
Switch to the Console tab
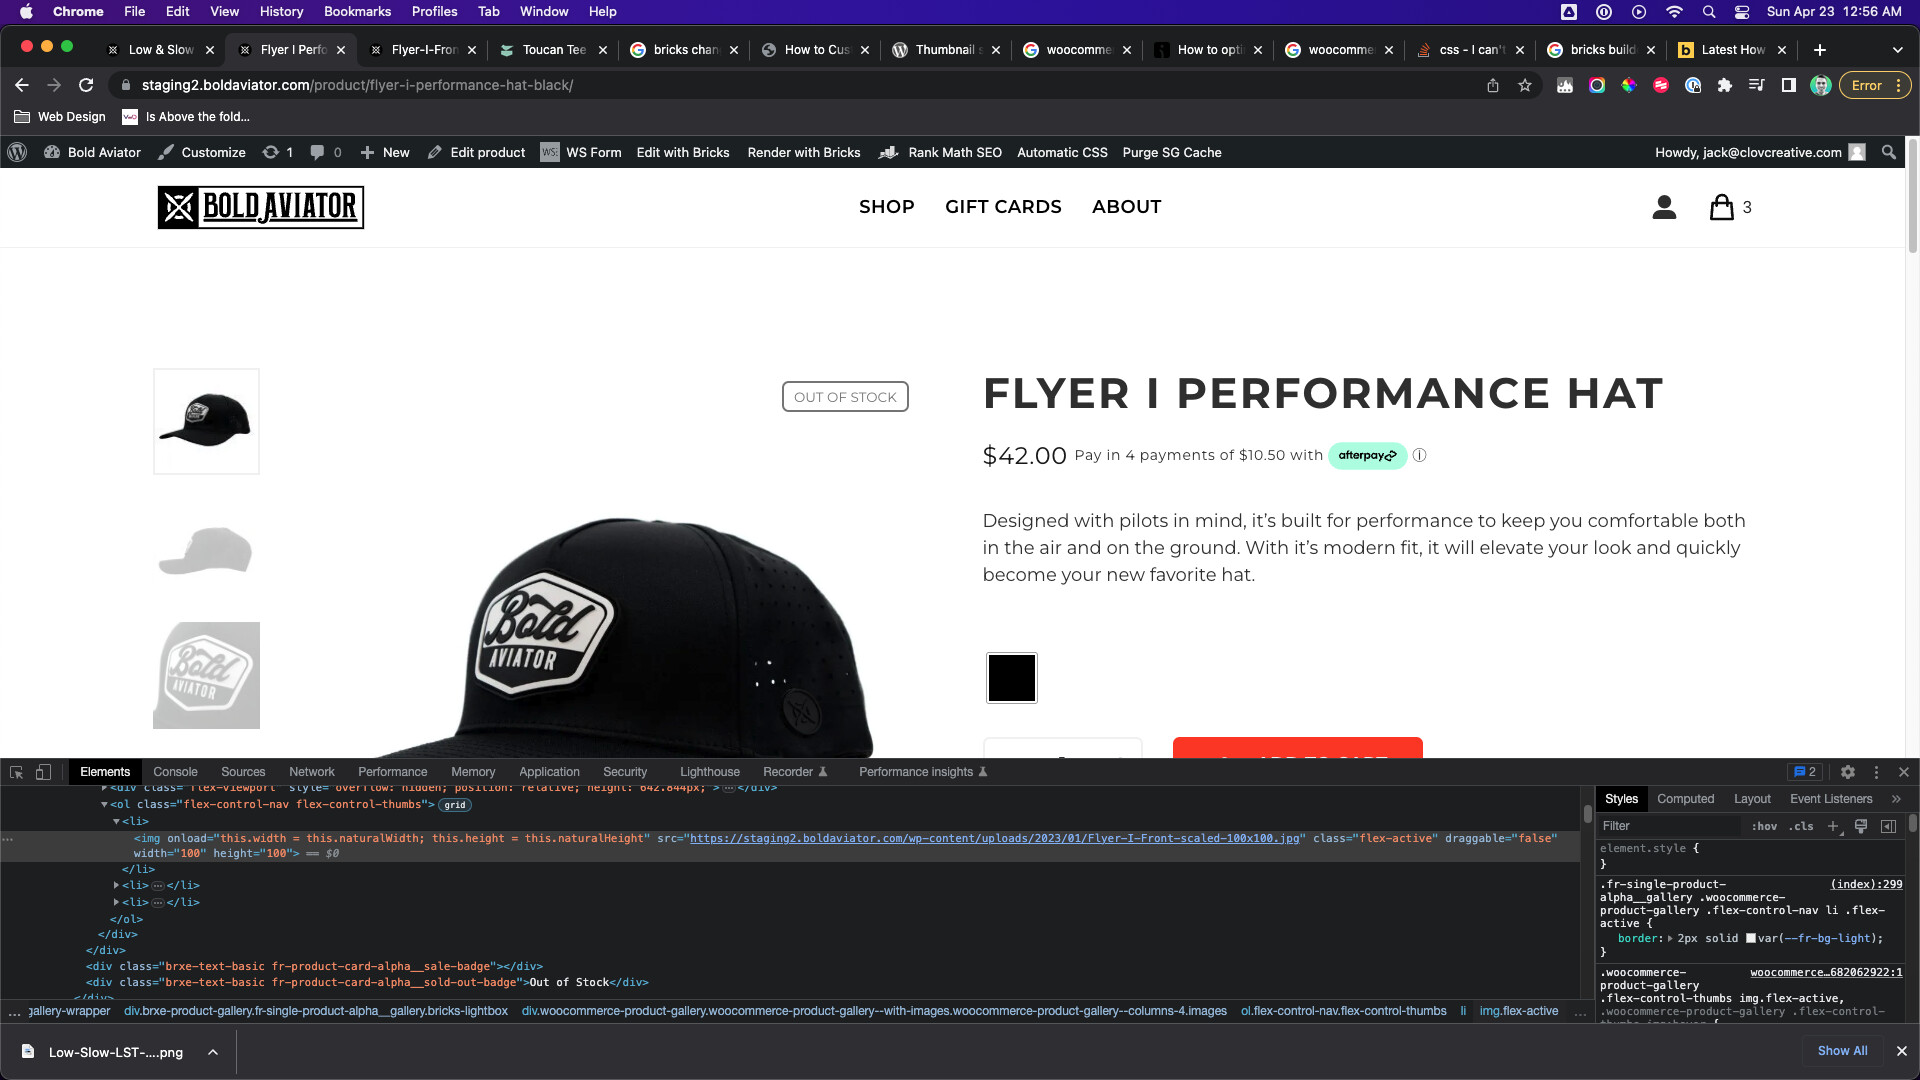pyautogui.click(x=175, y=771)
